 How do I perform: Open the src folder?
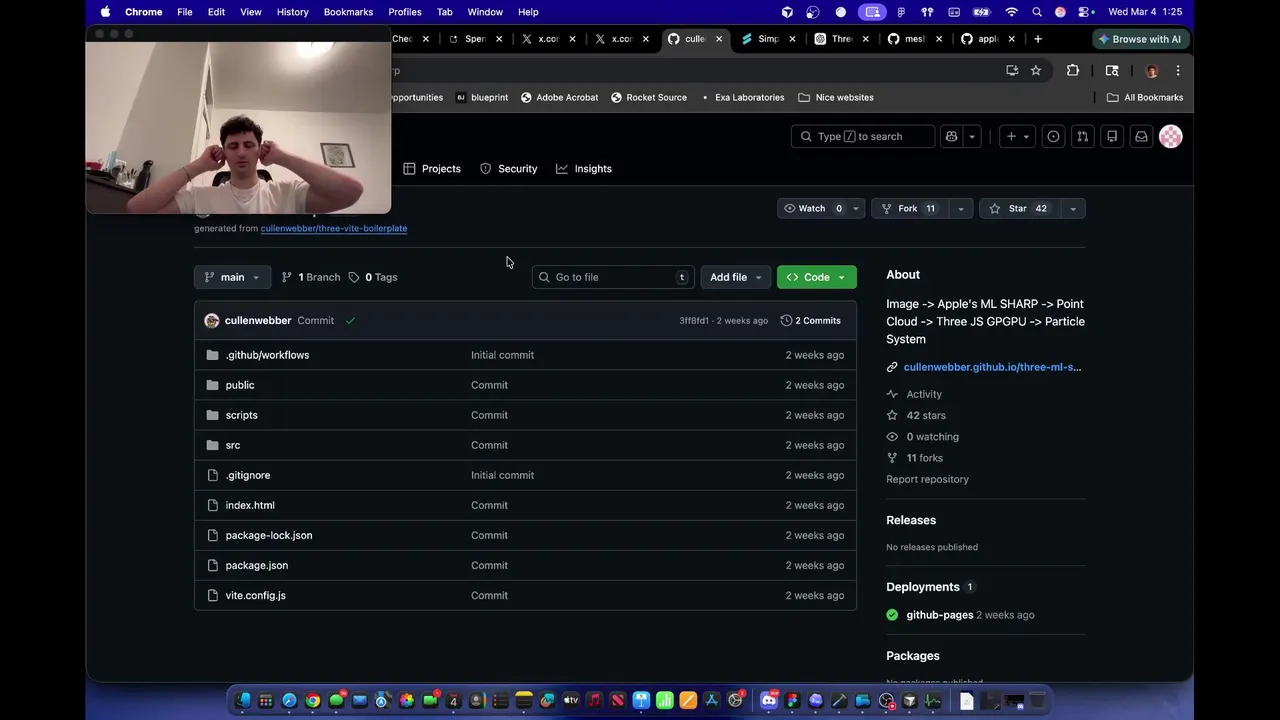click(233, 445)
